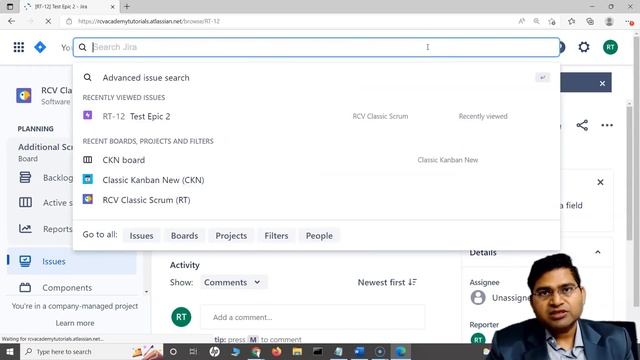Click the browser page vertical scrollbar
This screenshot has height=360, width=640.
[636, 171]
